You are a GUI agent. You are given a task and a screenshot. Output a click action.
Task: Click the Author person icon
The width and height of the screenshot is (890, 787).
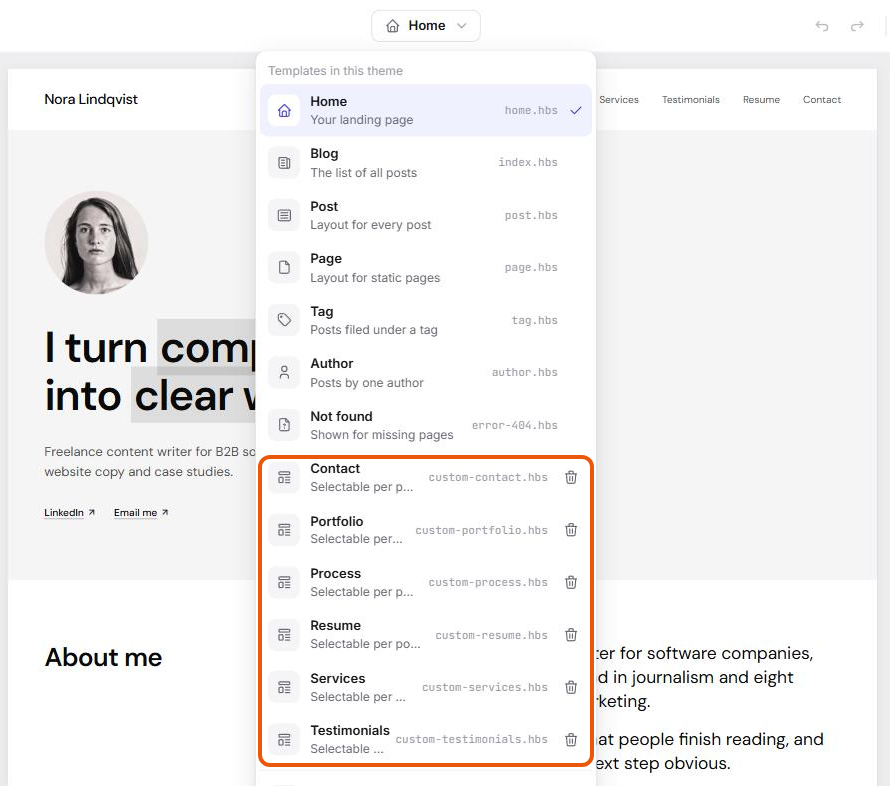(x=284, y=373)
